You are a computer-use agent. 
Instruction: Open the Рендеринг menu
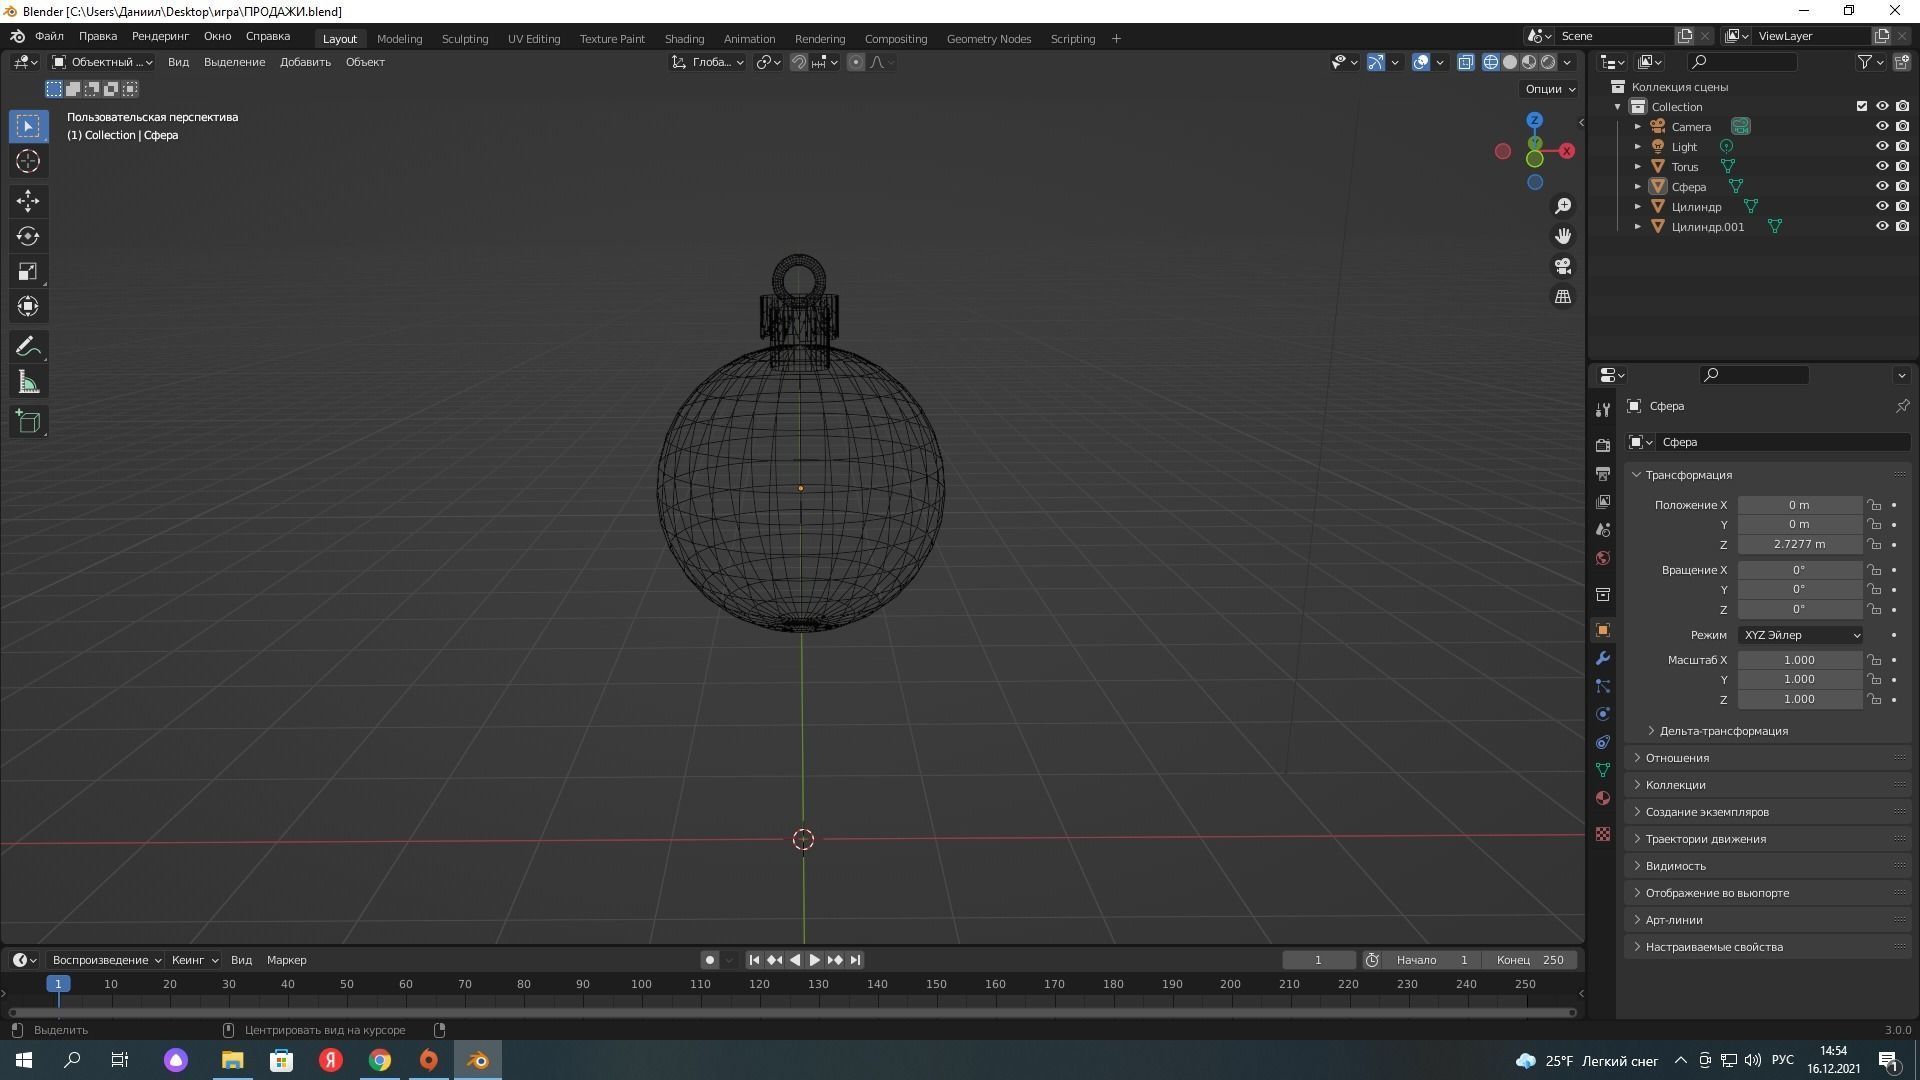click(160, 36)
